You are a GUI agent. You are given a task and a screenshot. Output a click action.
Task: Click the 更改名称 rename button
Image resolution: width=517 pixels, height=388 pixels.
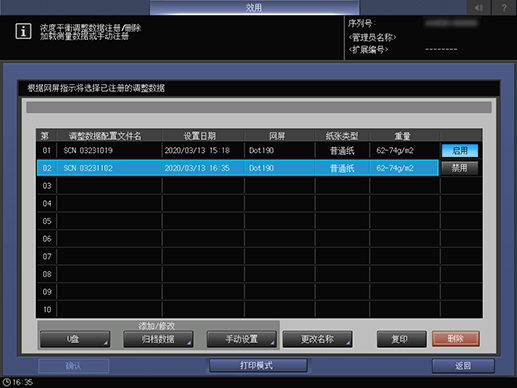point(317,339)
